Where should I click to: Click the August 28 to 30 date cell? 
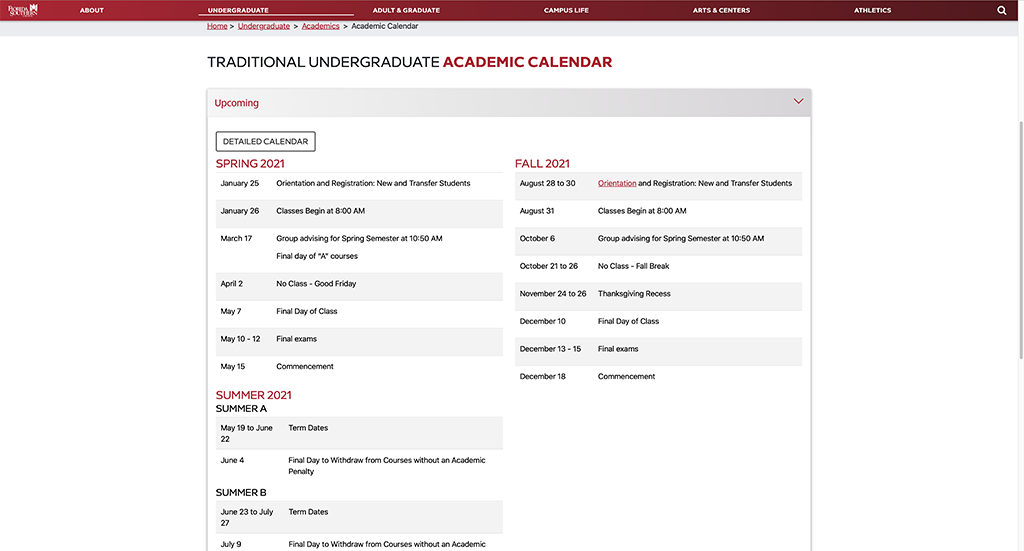click(547, 183)
